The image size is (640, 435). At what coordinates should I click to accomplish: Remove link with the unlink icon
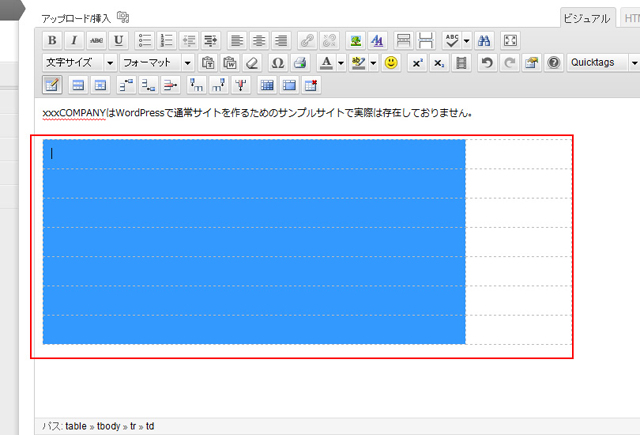click(329, 40)
